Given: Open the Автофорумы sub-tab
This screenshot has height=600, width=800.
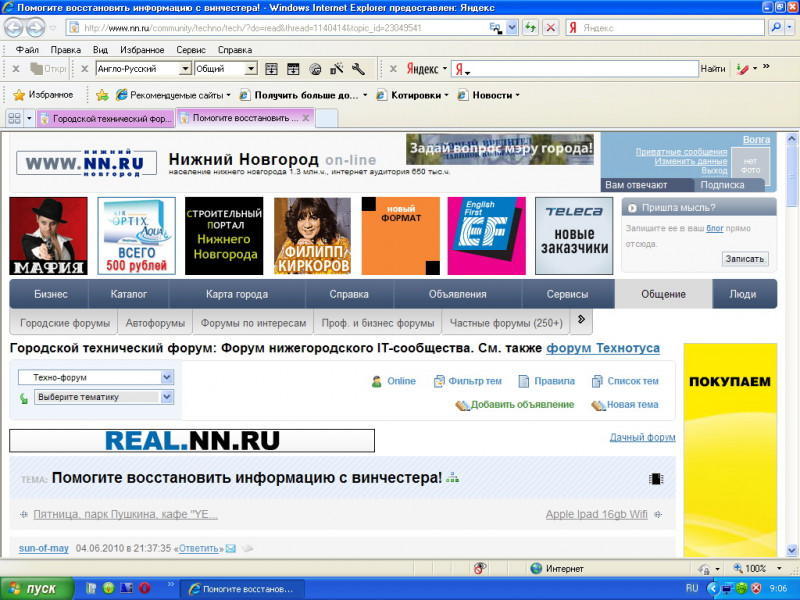Looking at the screenshot, I should point(155,323).
